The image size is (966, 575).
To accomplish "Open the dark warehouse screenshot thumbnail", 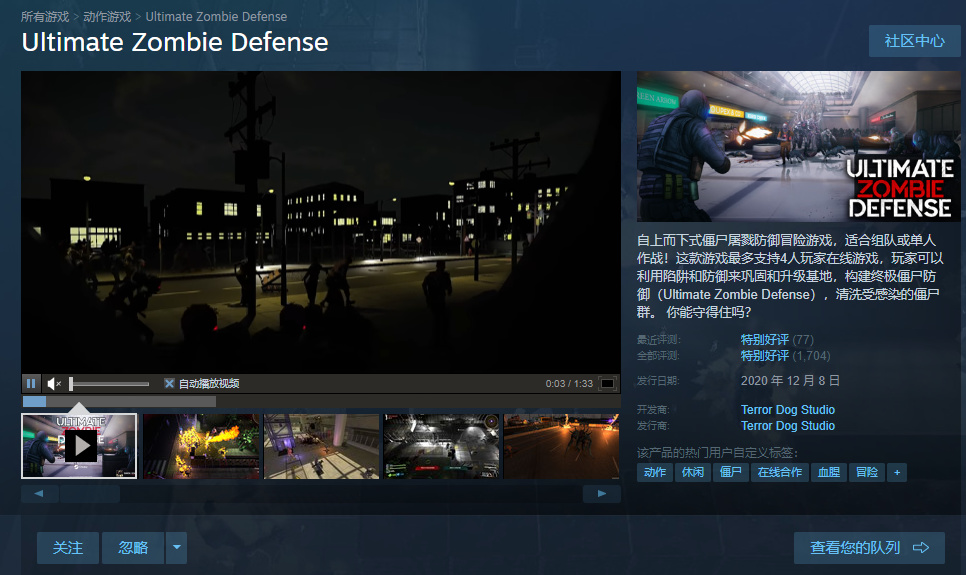I will 441,446.
